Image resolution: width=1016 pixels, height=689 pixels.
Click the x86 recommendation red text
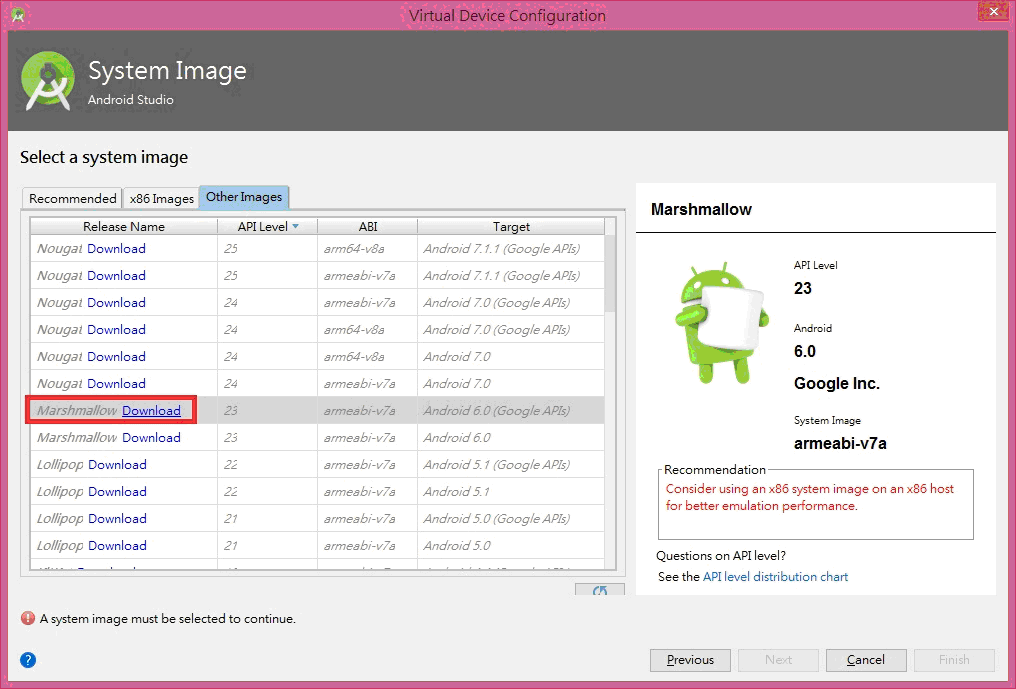[809, 497]
